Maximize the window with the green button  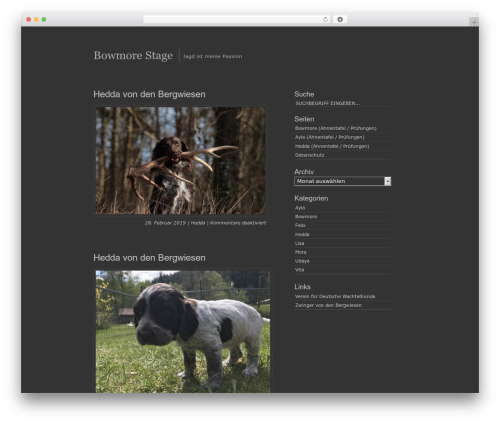pos(44,20)
